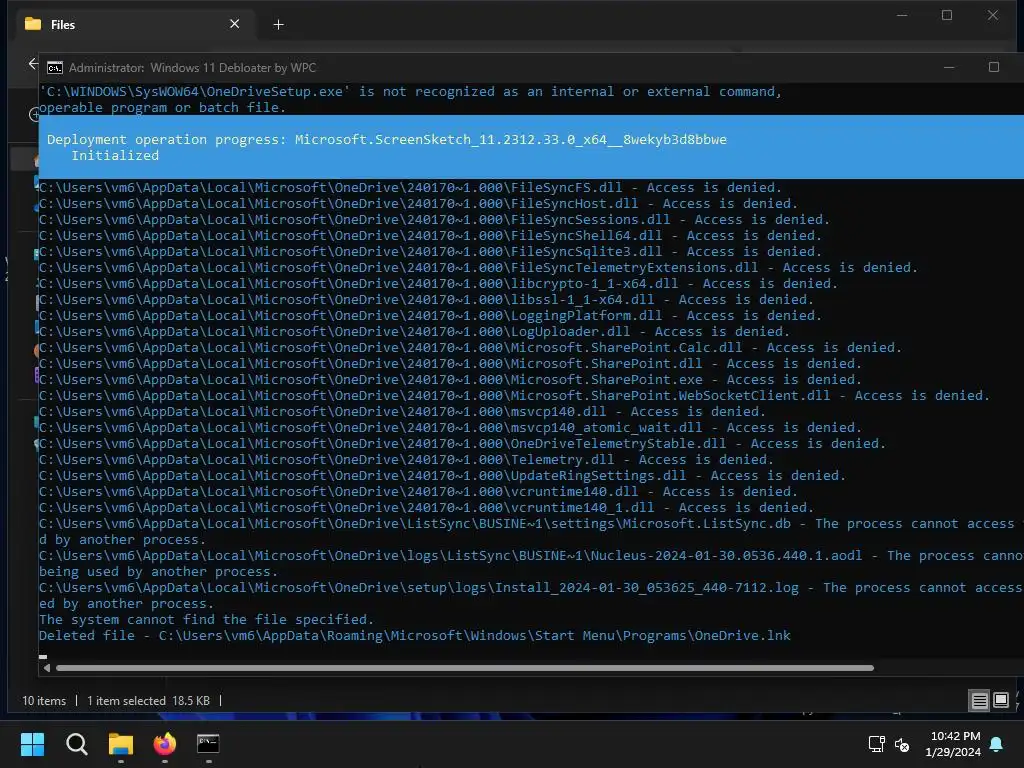This screenshot has width=1024, height=768.
Task: Open the notification bell
Action: point(997,744)
